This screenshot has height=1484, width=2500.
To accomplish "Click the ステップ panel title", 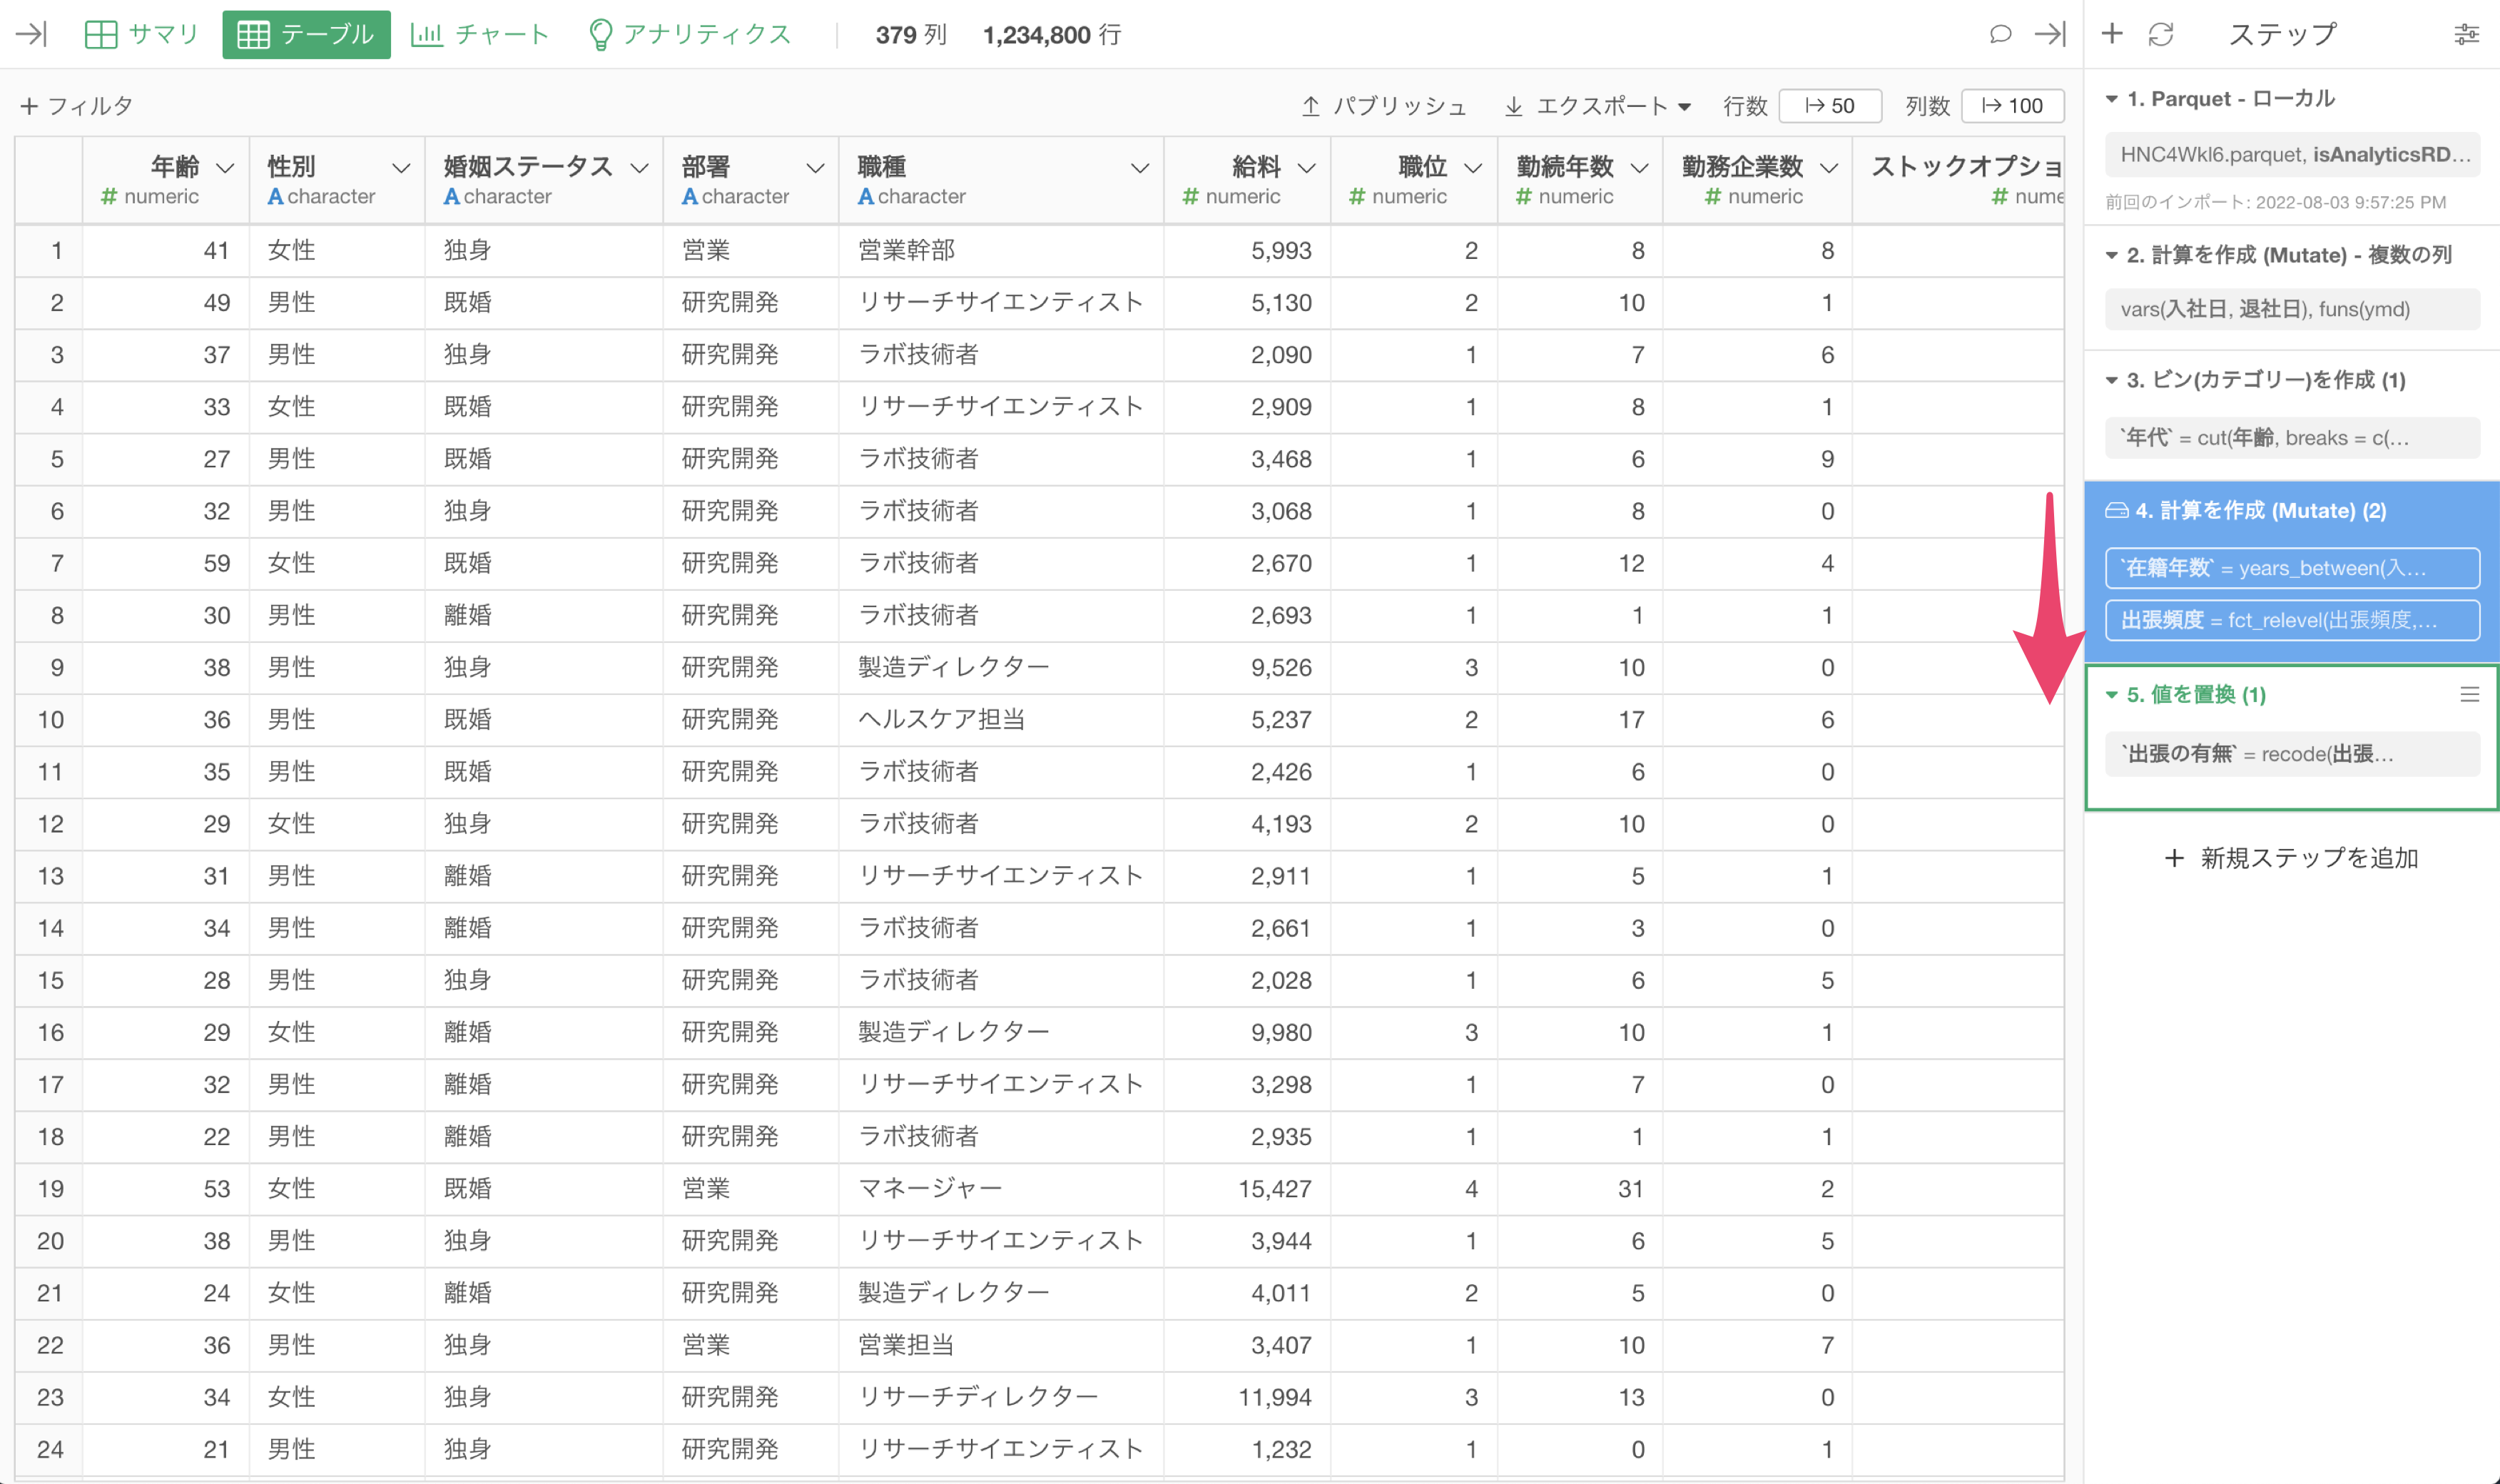I will 2282,34.
